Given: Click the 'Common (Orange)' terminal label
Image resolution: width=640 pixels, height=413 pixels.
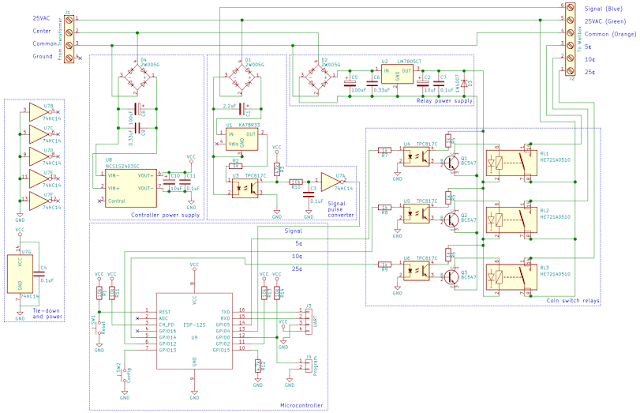Looking at the screenshot, I should (x=610, y=34).
